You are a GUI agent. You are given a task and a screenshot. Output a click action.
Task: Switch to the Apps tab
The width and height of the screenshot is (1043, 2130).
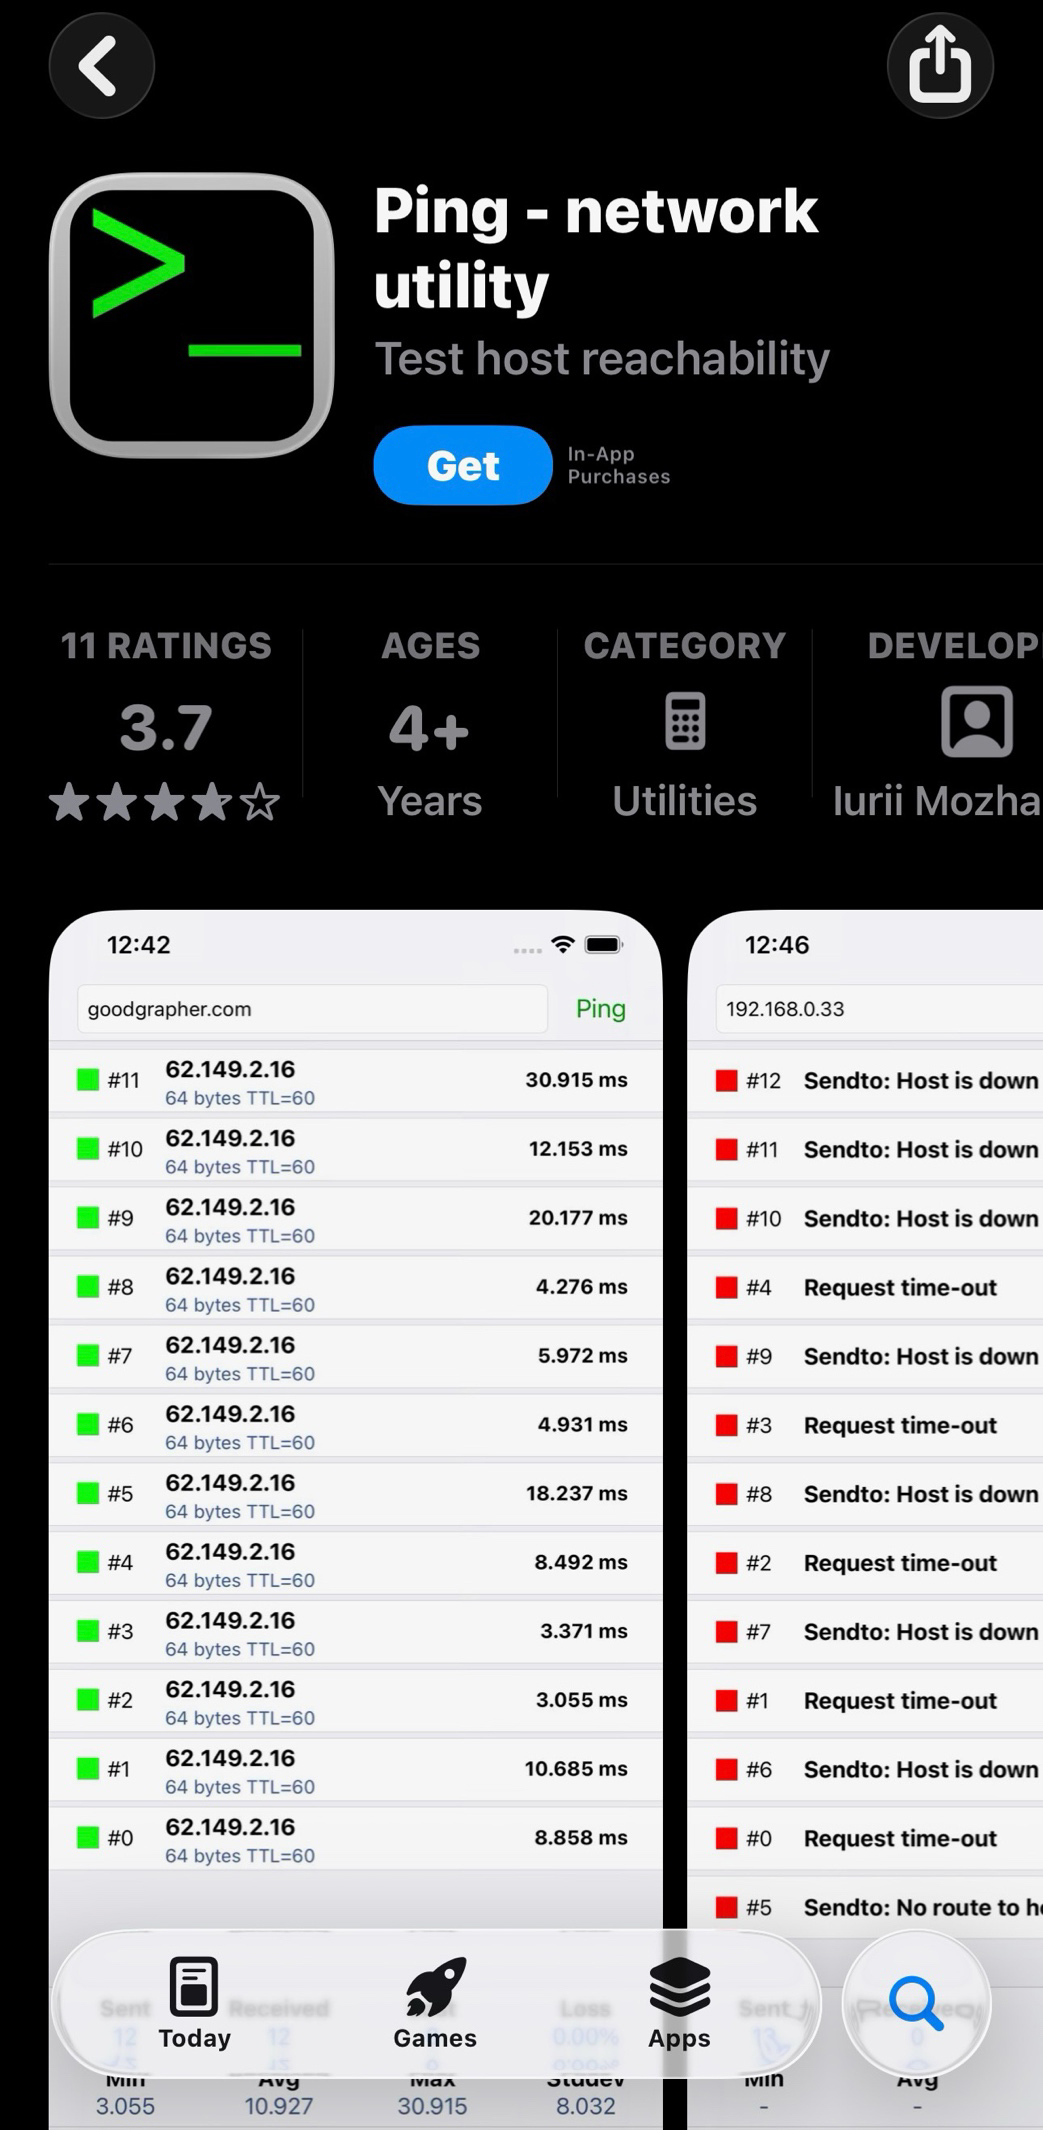coord(679,2003)
